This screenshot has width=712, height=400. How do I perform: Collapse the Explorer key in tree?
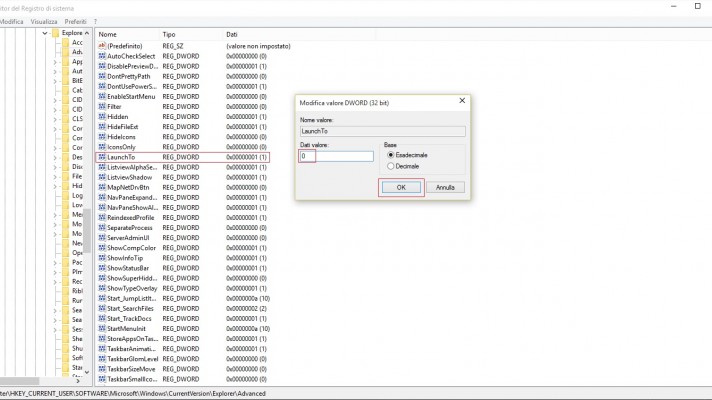[46, 33]
